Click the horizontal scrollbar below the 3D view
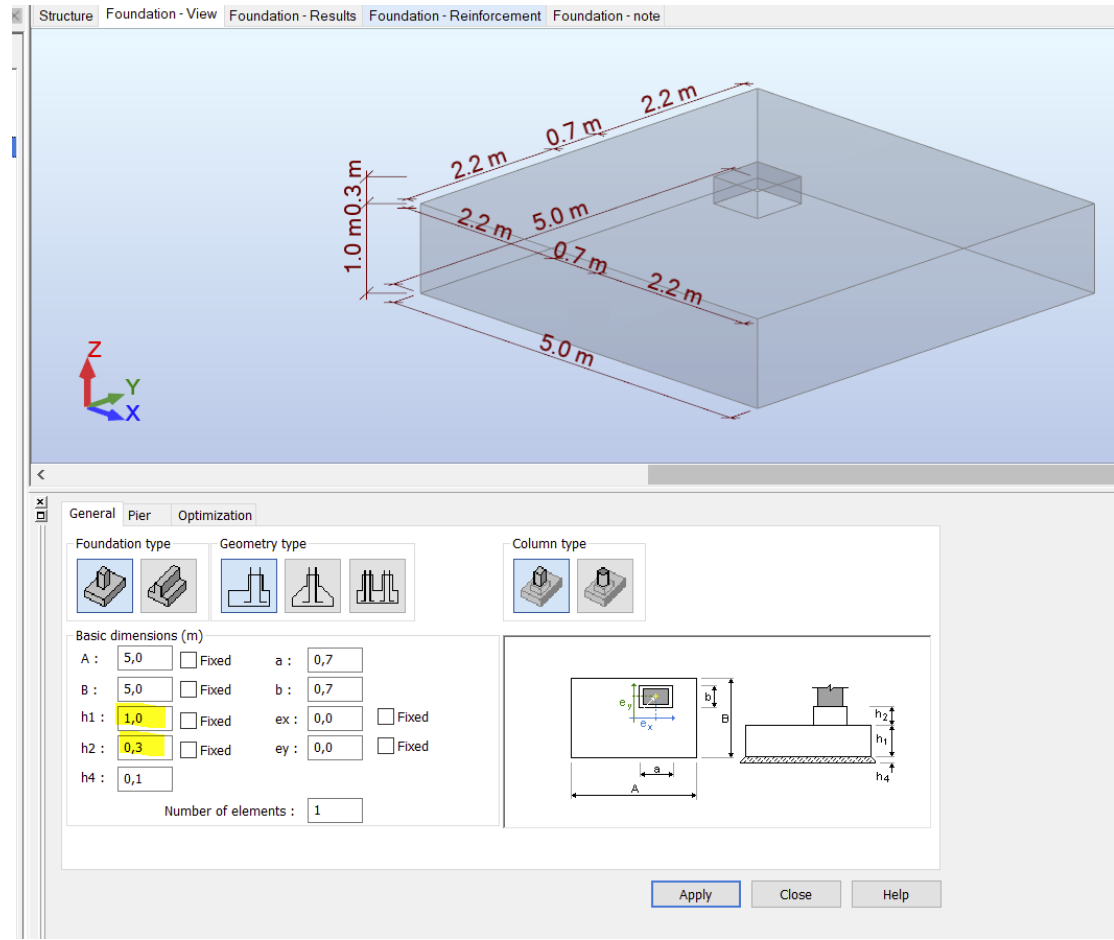This screenshot has height=940, width=1114. [x=400, y=472]
